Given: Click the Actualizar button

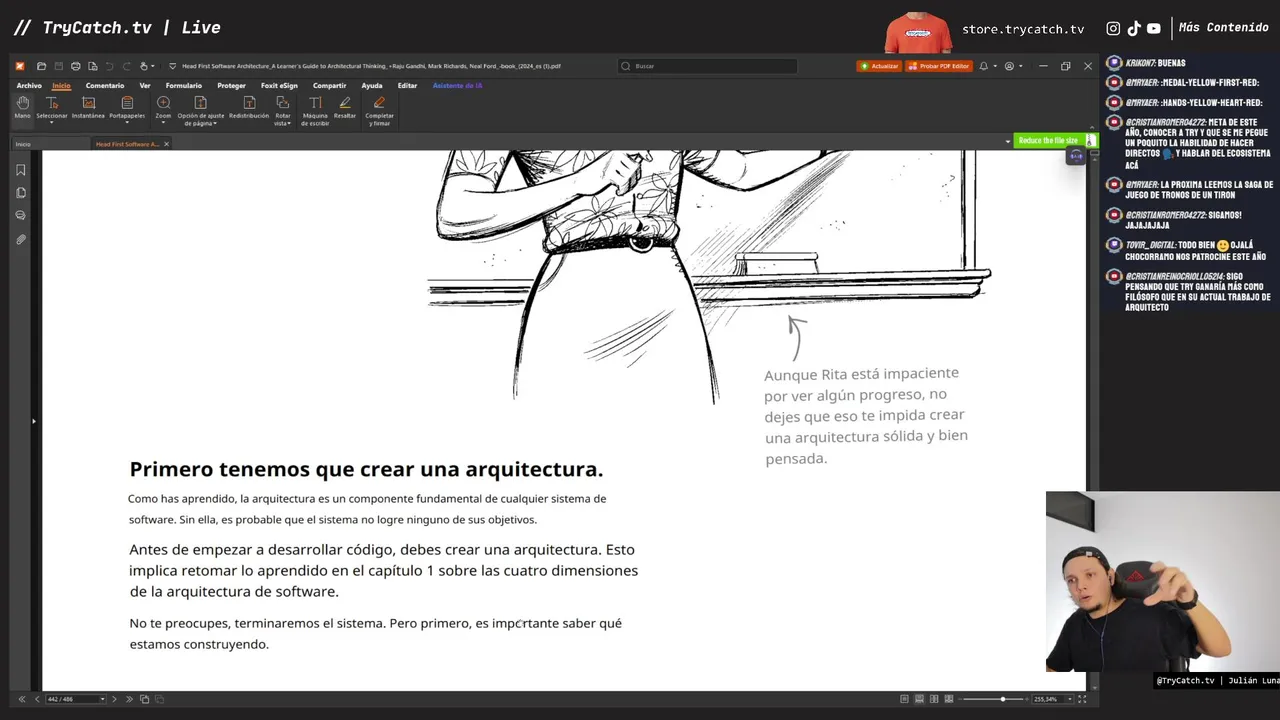Looking at the screenshot, I should (x=879, y=66).
